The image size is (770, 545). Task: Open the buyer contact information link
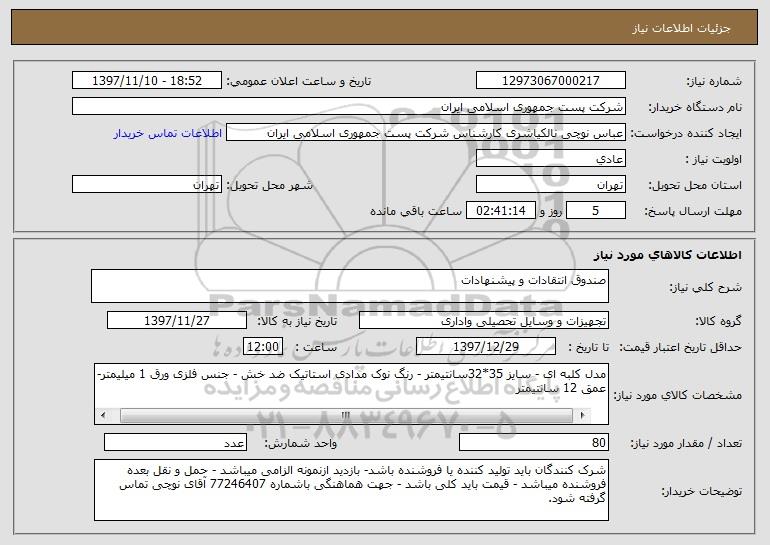pos(167,134)
